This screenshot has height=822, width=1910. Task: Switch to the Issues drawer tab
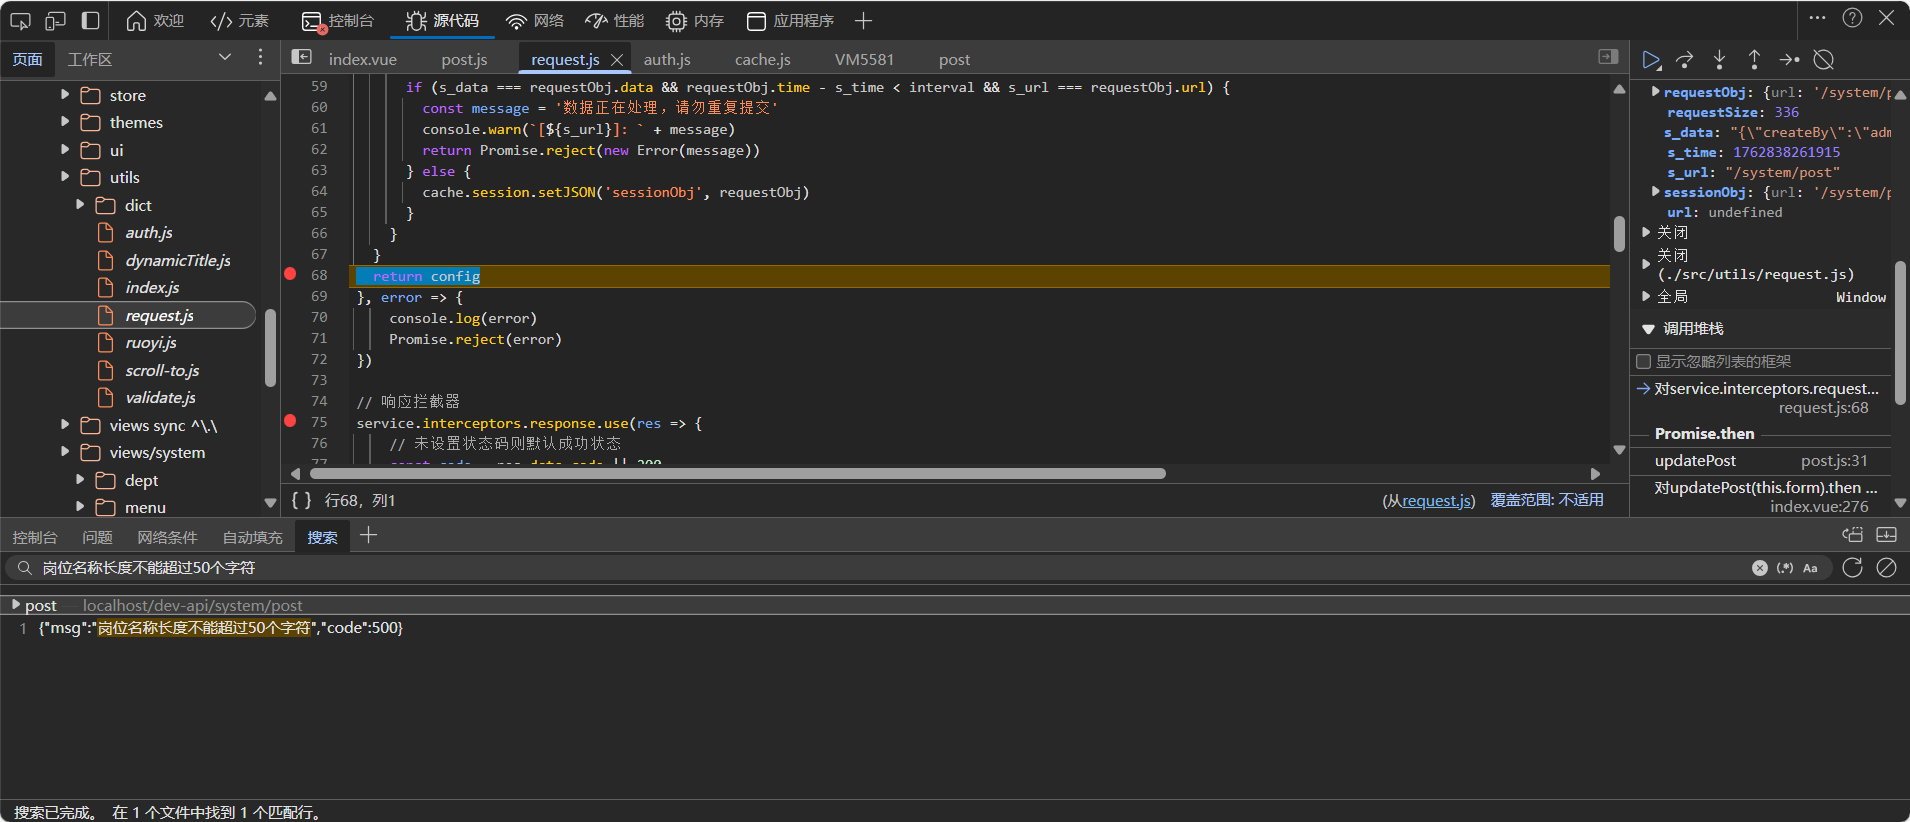tap(97, 537)
